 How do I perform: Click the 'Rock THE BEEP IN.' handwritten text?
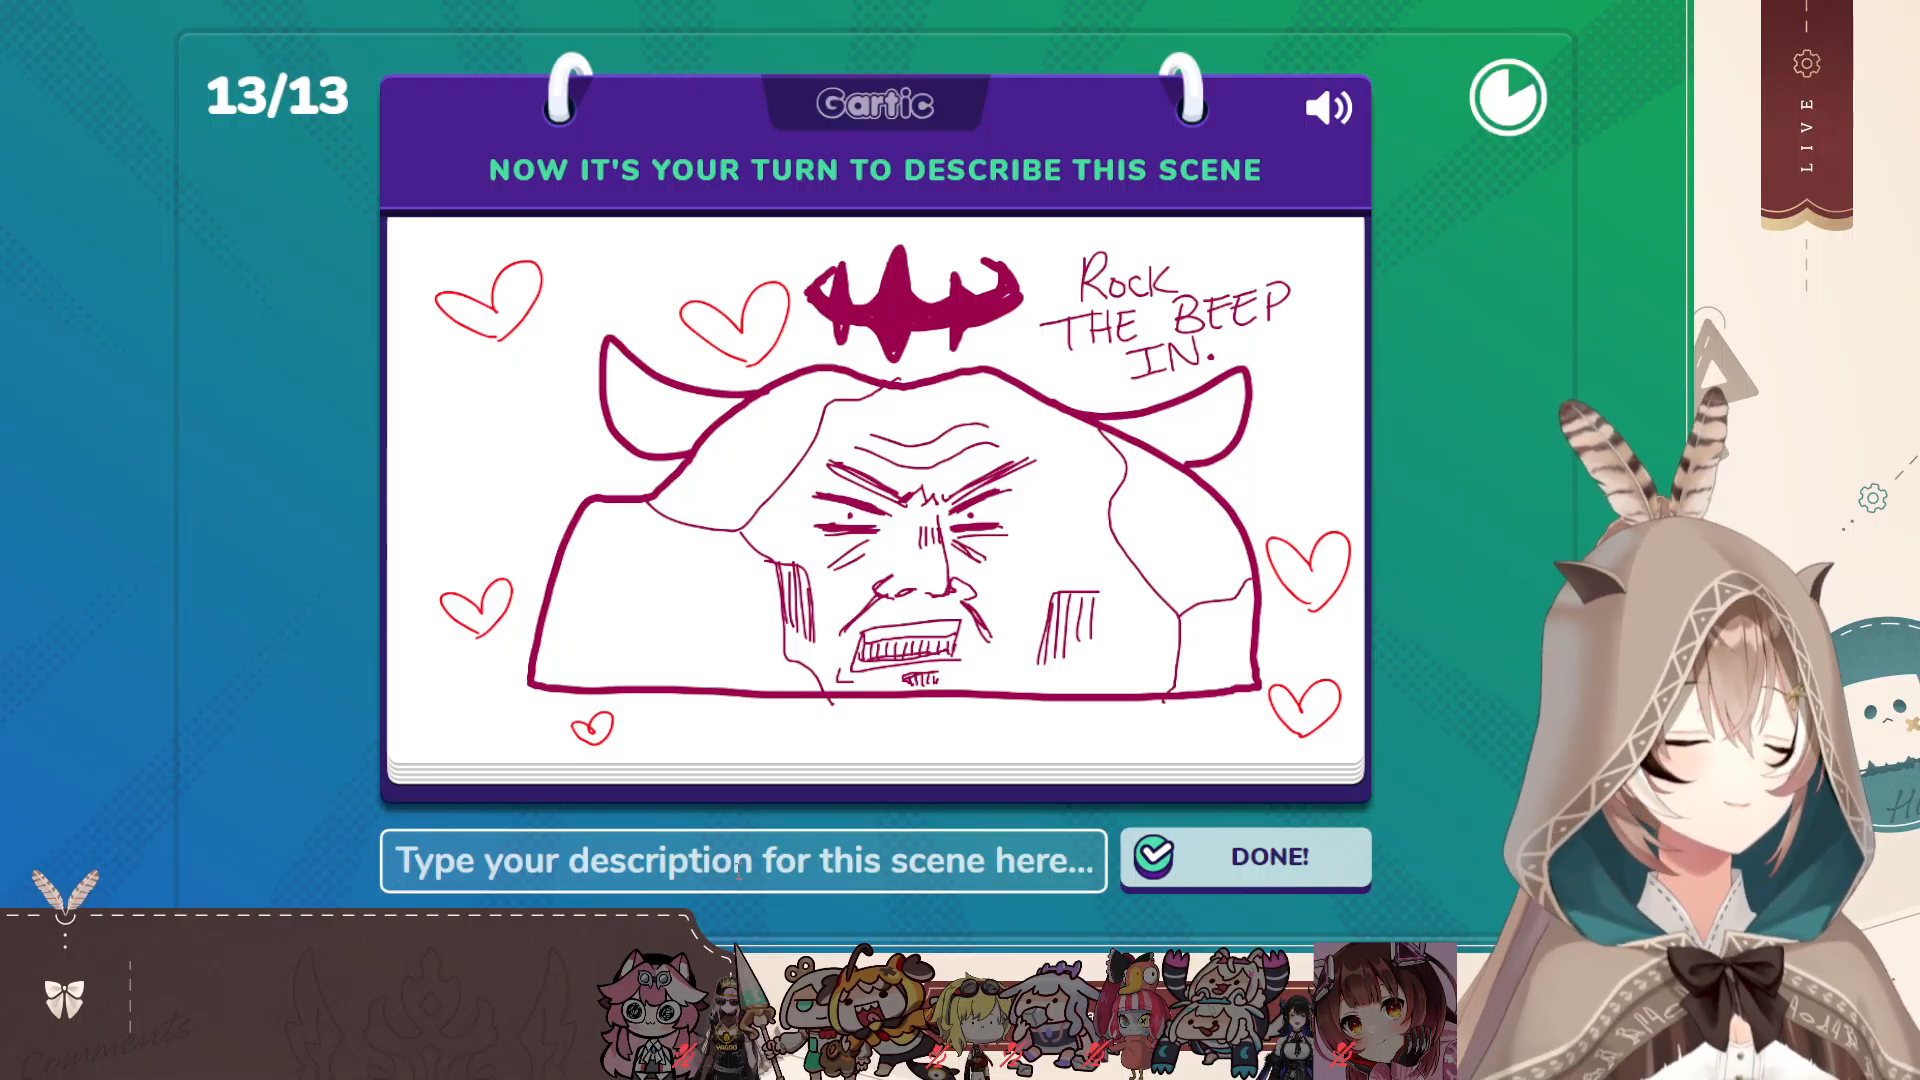[1165, 315]
